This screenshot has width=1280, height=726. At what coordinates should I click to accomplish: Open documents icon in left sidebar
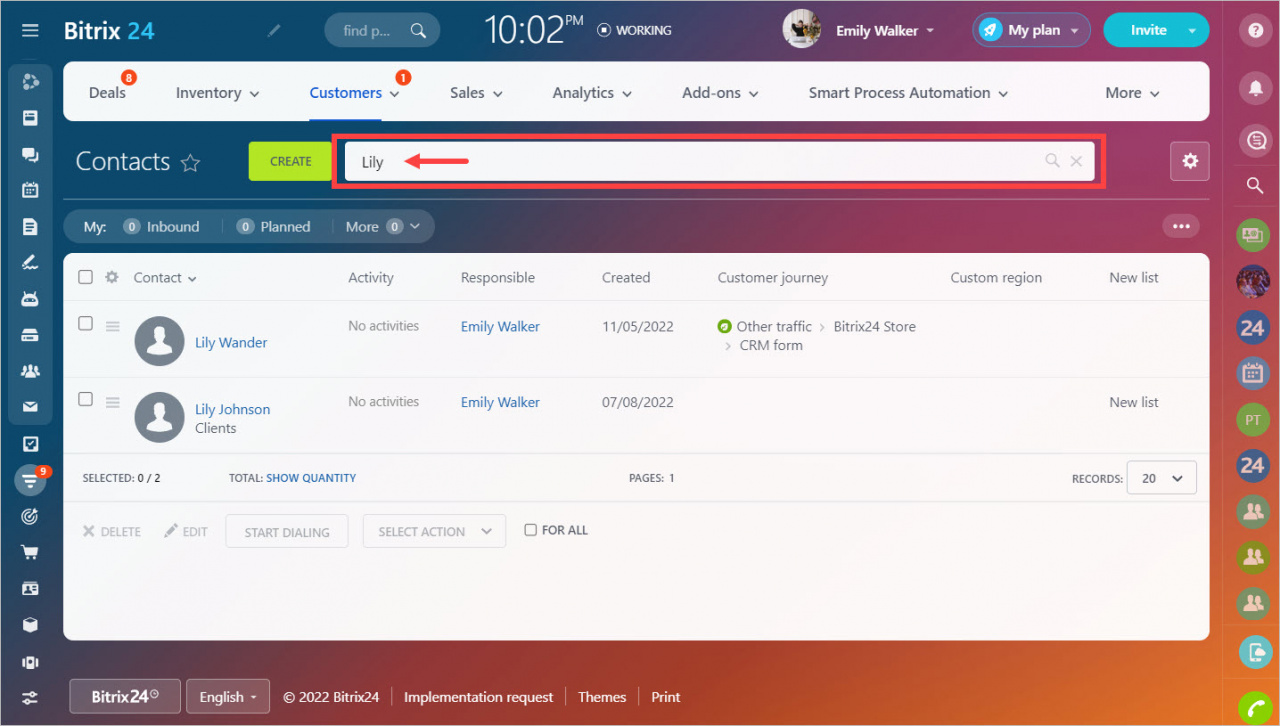(30, 226)
